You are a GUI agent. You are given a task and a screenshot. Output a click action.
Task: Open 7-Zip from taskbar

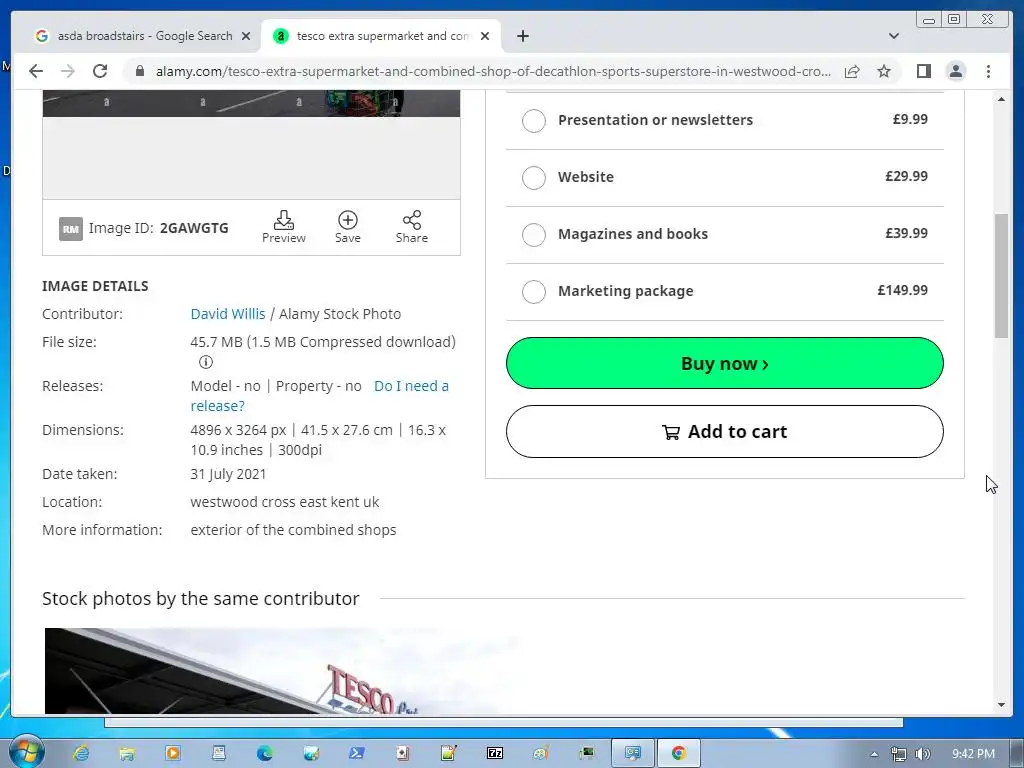point(495,753)
